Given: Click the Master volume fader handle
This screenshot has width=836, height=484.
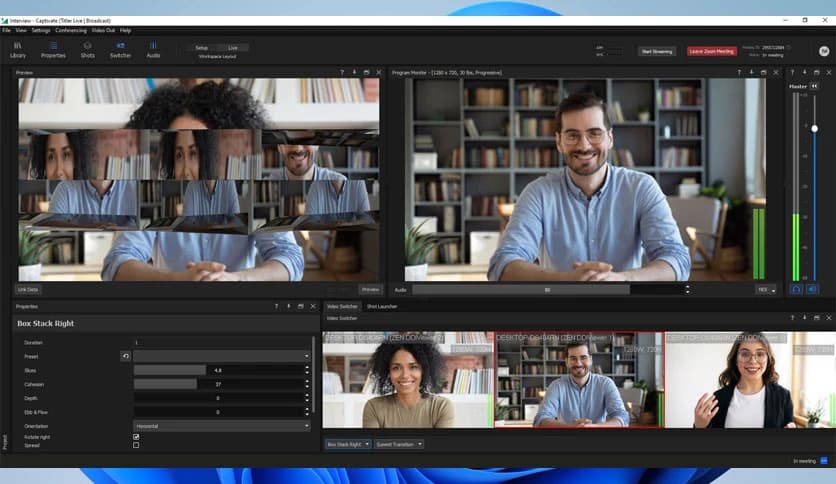Looking at the screenshot, I should [x=814, y=128].
